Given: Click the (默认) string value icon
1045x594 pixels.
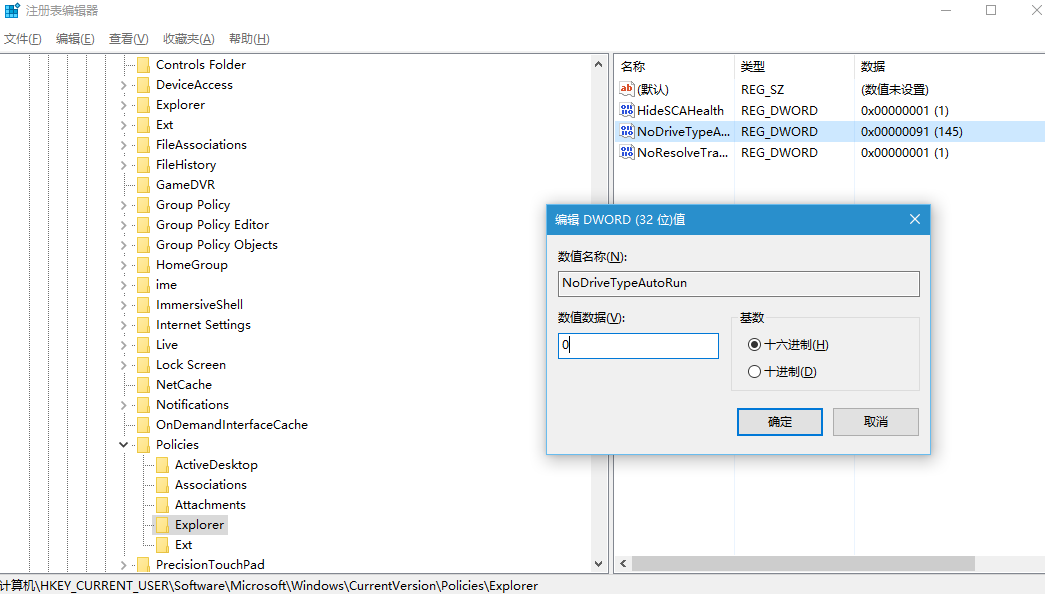Looking at the screenshot, I should click(x=627, y=90).
